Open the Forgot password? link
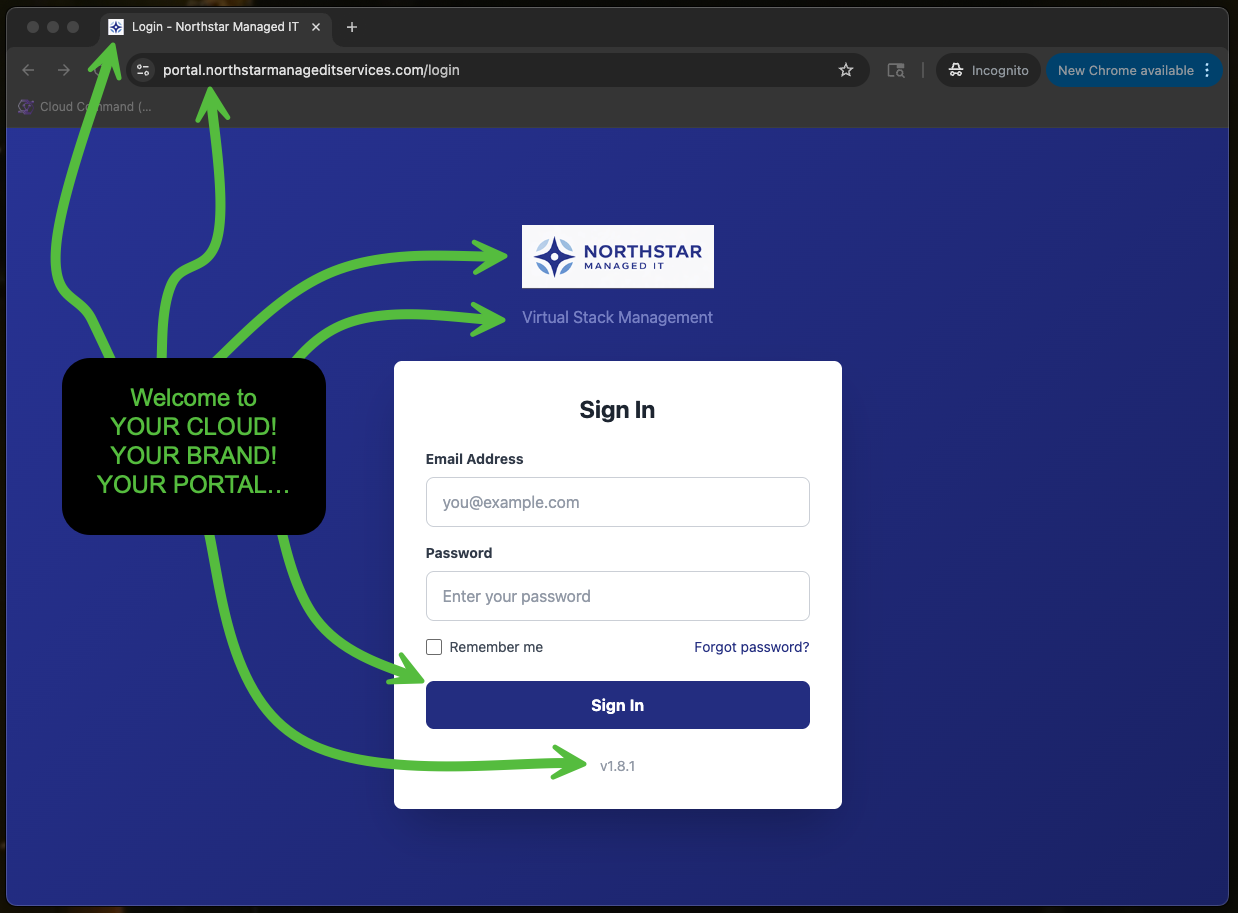This screenshot has width=1238, height=913. click(x=751, y=647)
